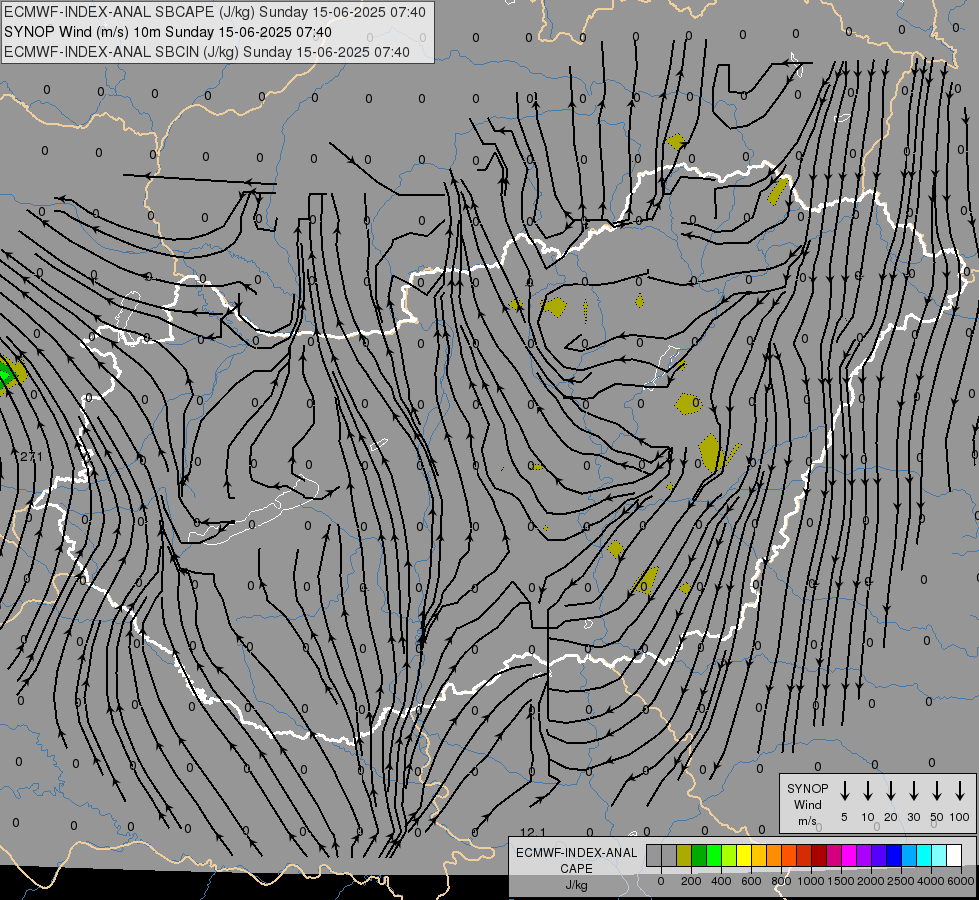The height and width of the screenshot is (900, 979).
Task: Click the 'CAPE' label in color legend
Action: [x=576, y=869]
